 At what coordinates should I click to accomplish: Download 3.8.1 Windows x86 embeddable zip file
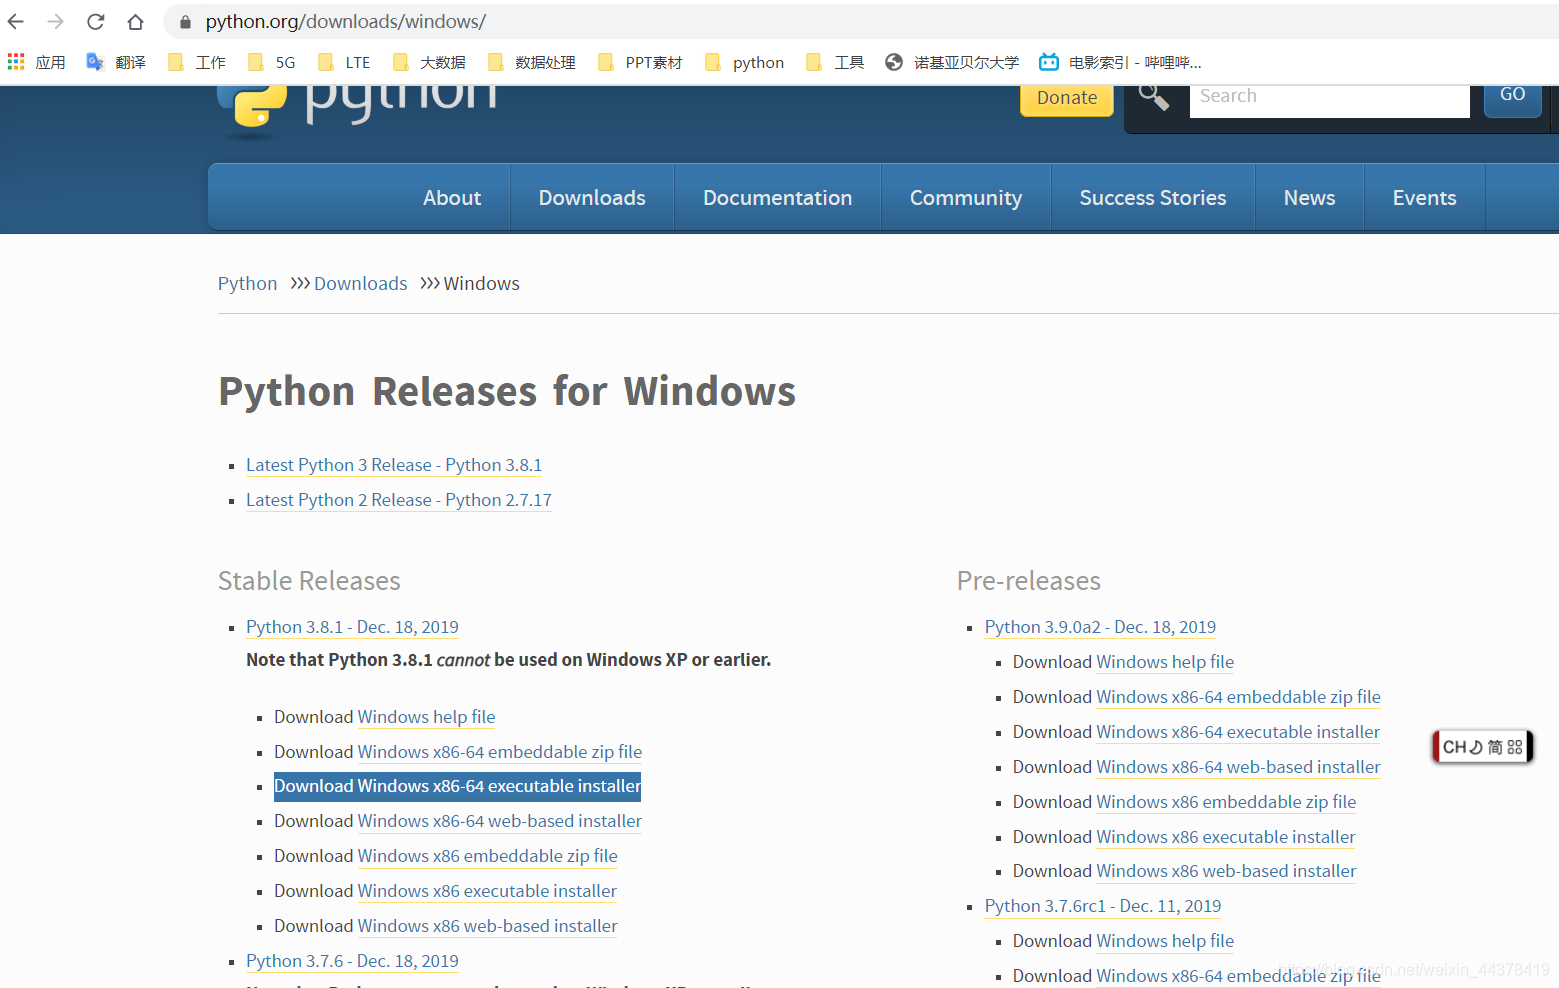tap(488, 856)
